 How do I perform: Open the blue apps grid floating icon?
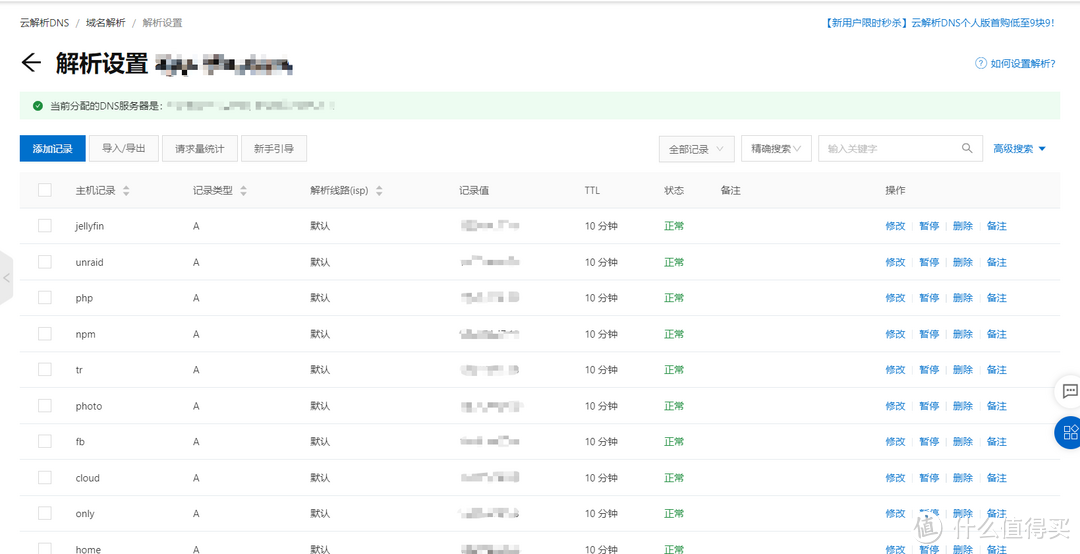point(1070,433)
